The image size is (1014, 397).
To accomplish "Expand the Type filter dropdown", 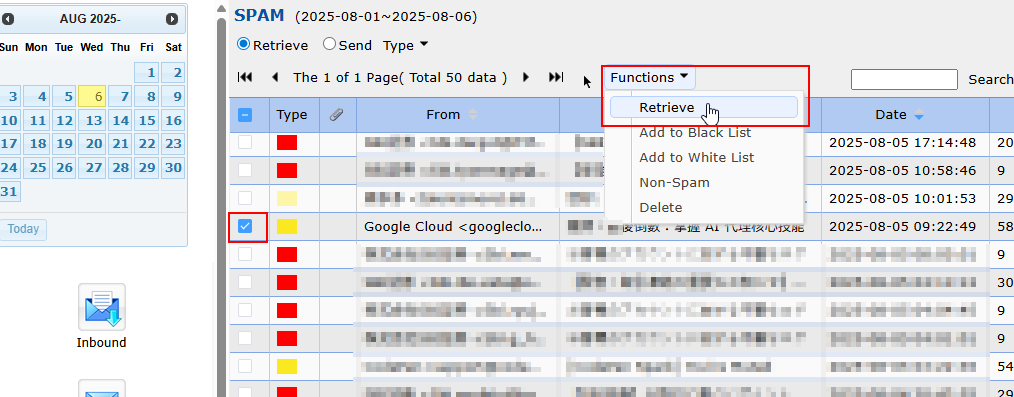I will [x=405, y=45].
